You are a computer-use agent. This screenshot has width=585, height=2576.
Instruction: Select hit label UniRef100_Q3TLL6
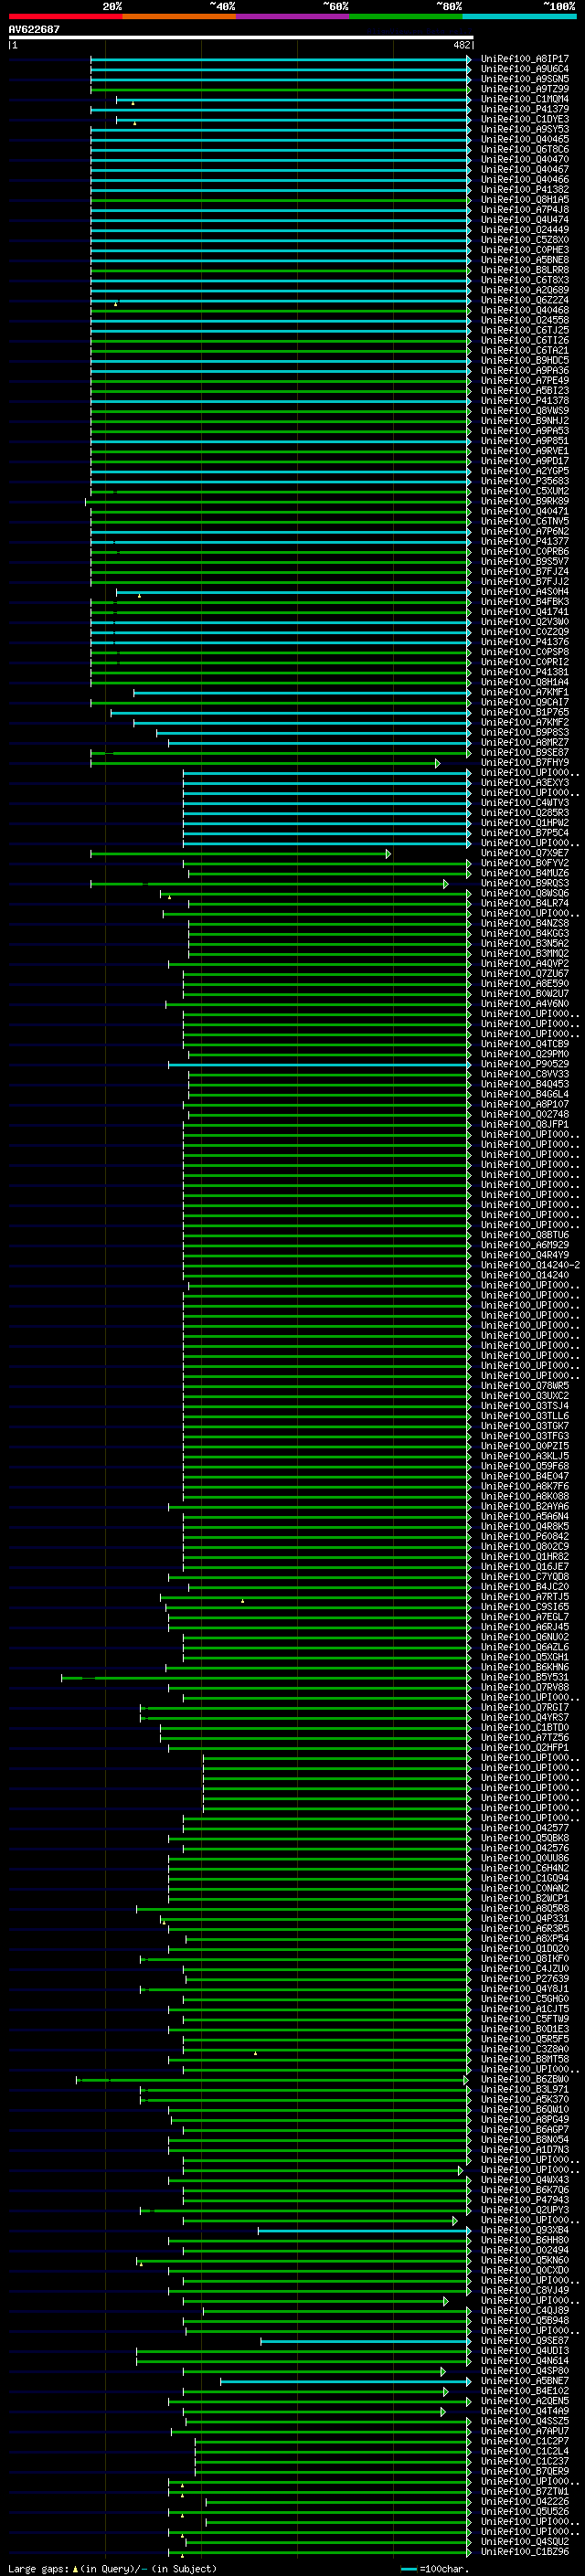[x=525, y=1416]
